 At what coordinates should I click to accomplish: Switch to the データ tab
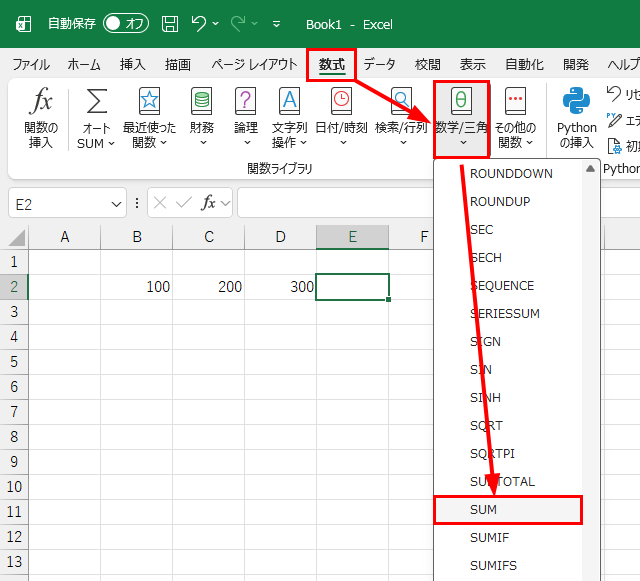[379, 65]
